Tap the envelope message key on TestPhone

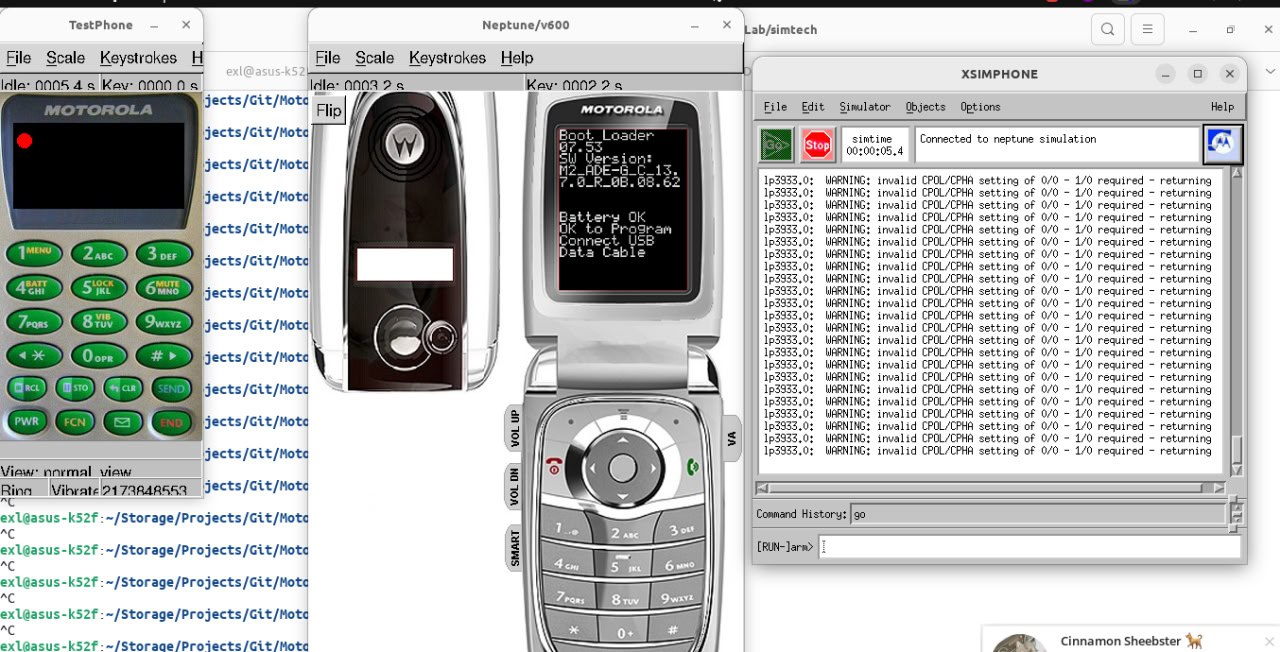pos(123,422)
